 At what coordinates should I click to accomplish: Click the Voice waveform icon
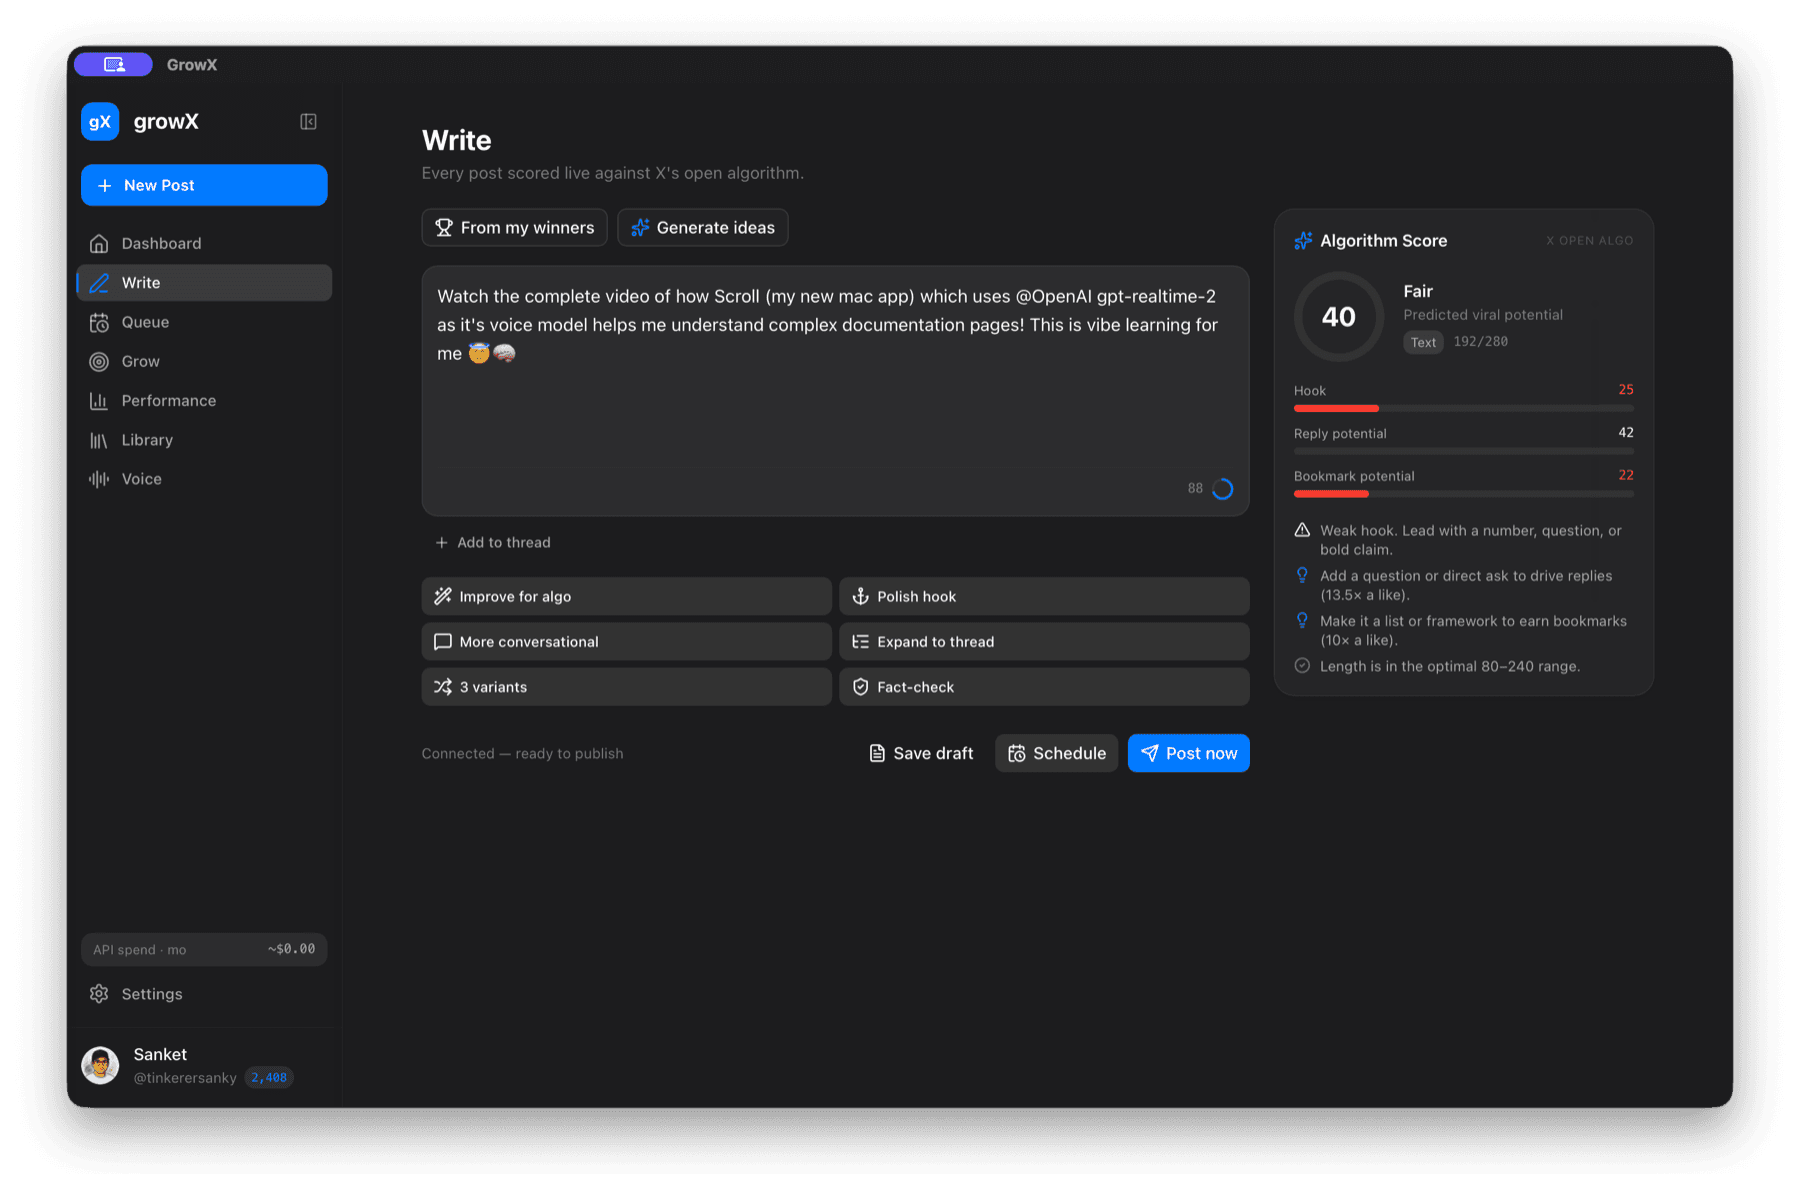click(x=99, y=479)
